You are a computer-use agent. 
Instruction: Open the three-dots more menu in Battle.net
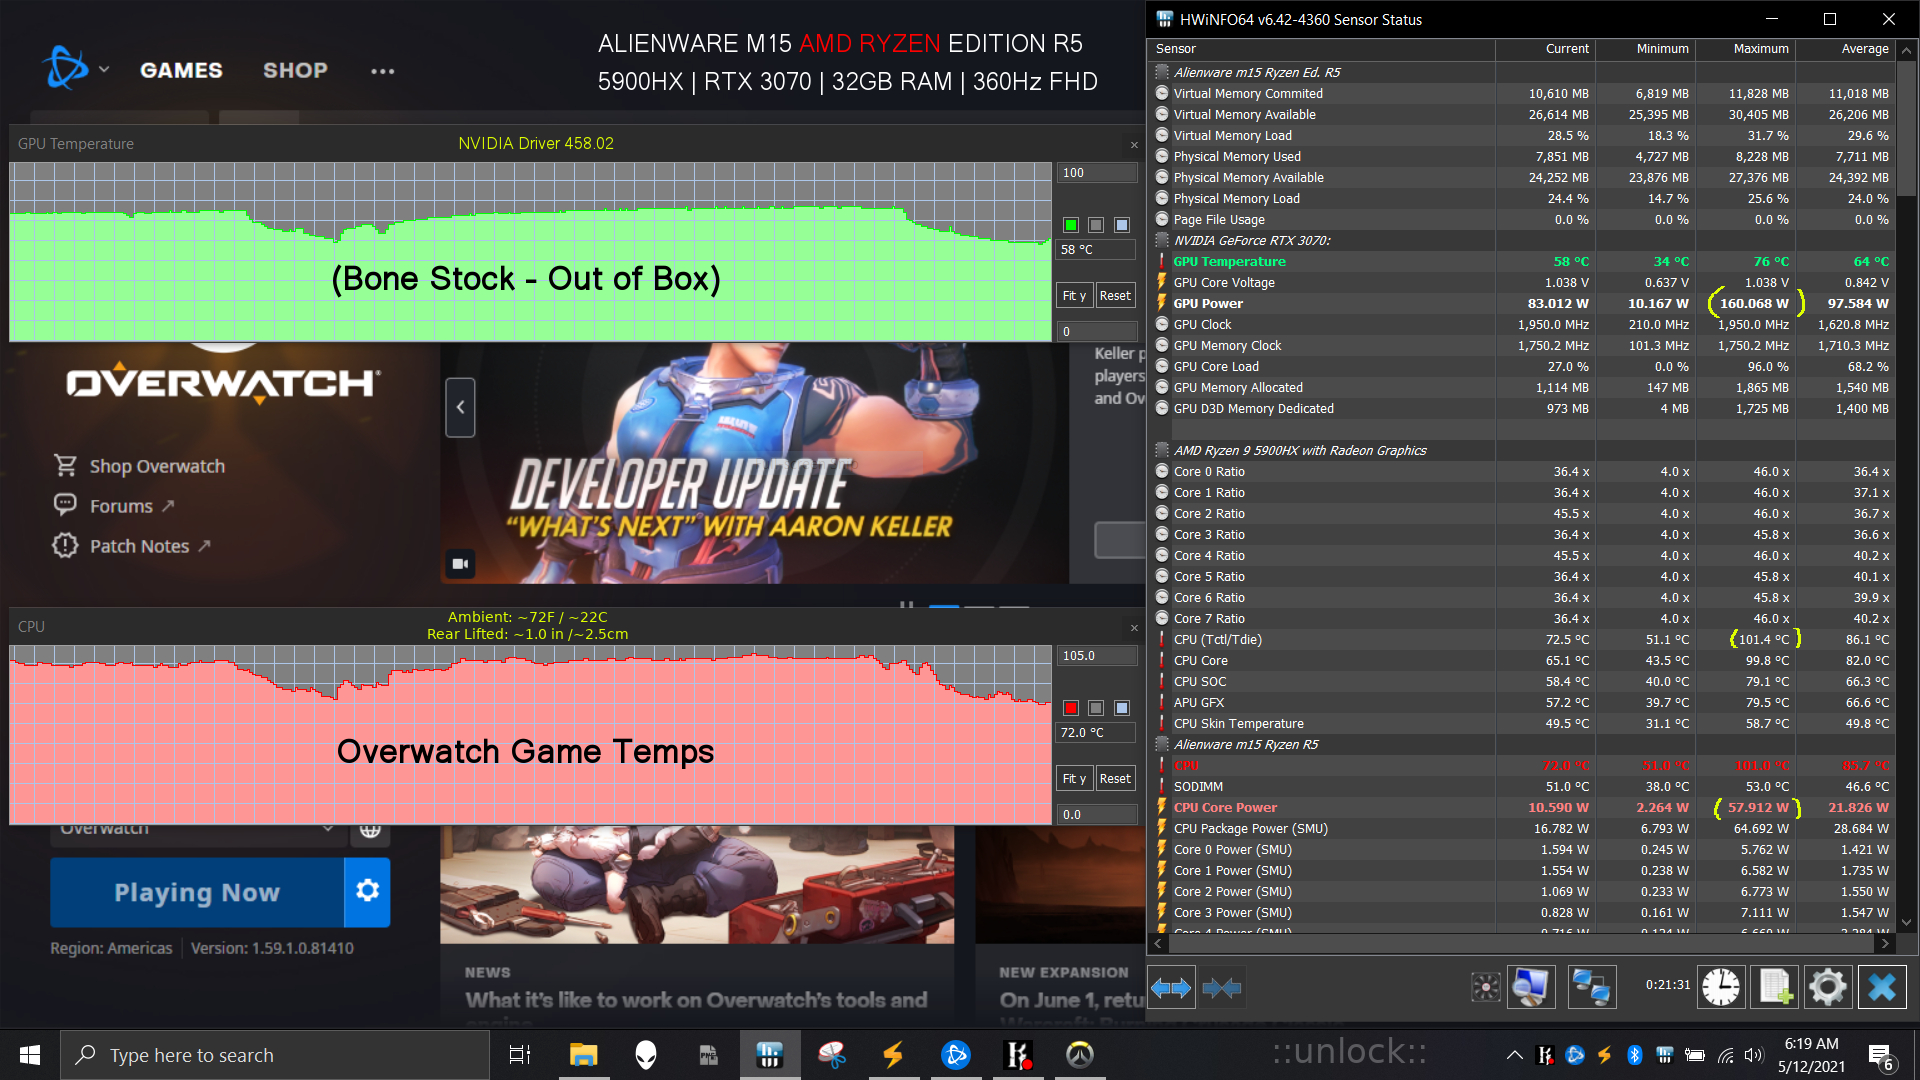click(x=382, y=71)
